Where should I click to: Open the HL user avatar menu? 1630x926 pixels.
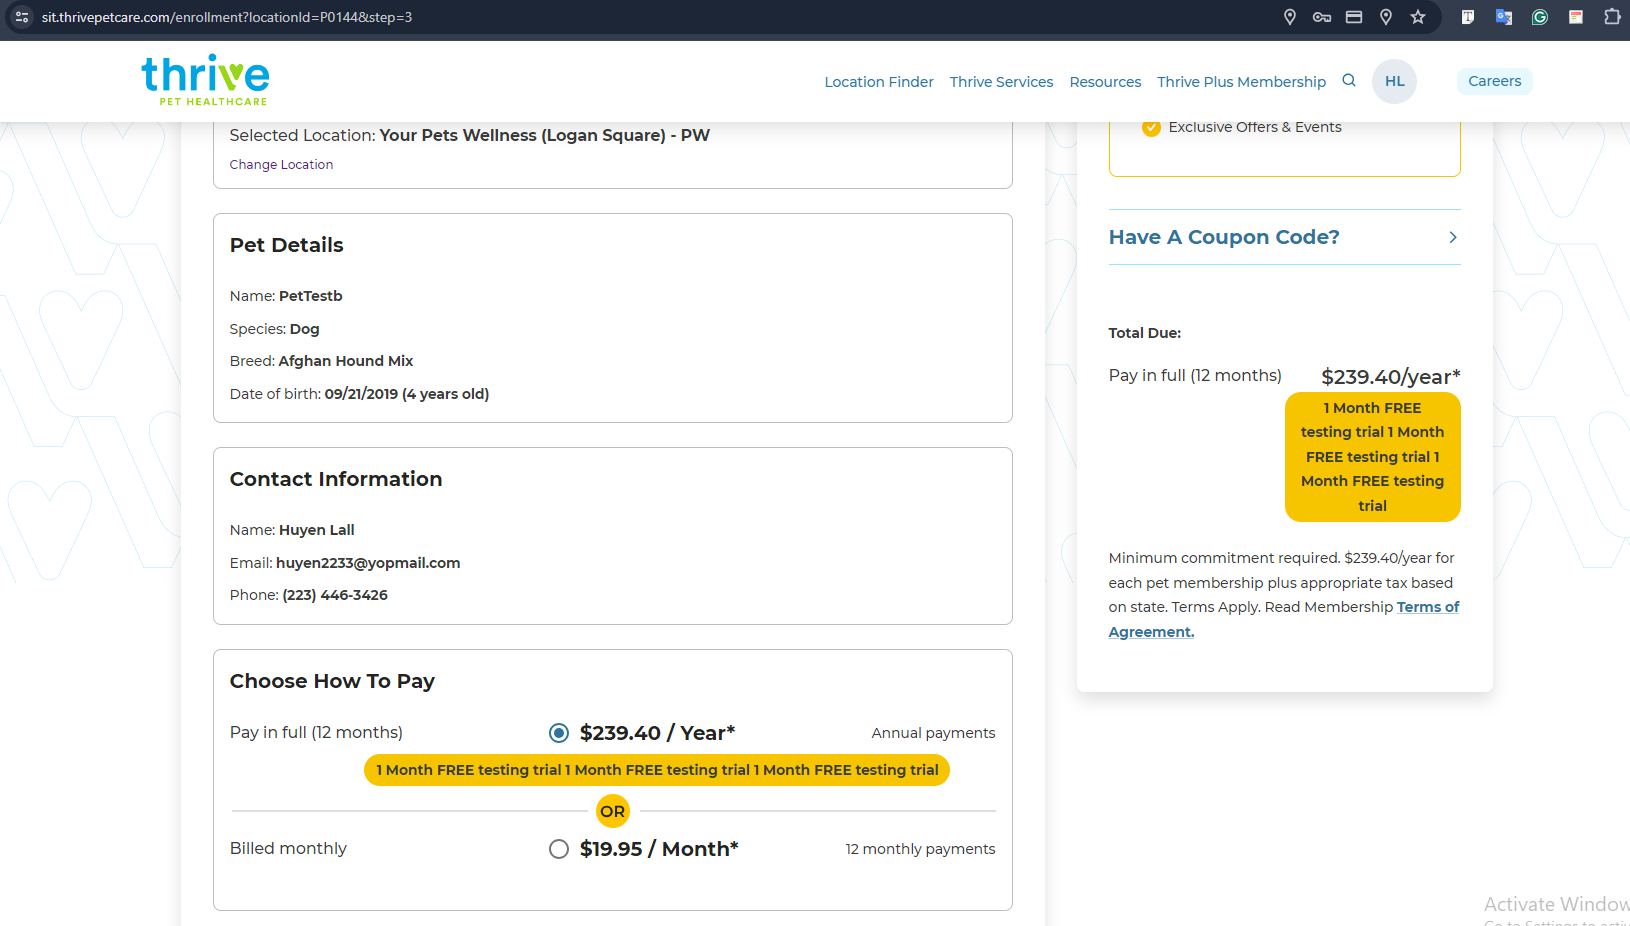tap(1394, 81)
